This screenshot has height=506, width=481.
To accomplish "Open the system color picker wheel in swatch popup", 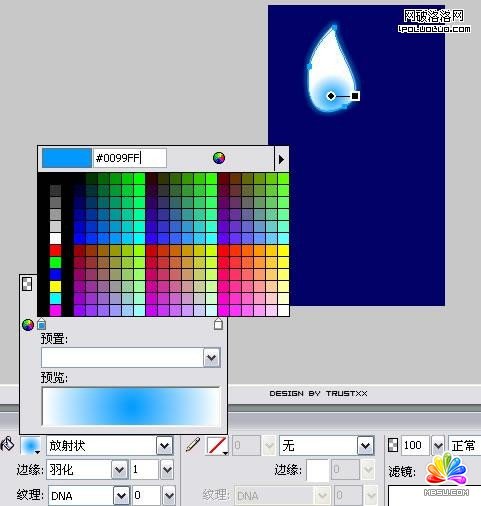I will [x=219, y=158].
